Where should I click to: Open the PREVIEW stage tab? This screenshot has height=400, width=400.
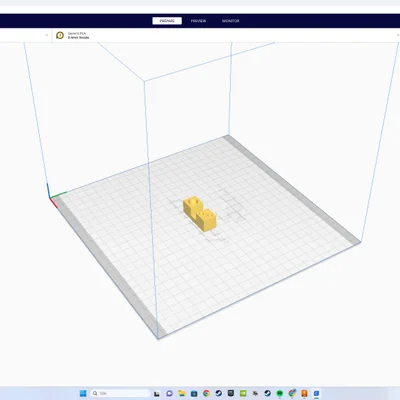pos(198,21)
